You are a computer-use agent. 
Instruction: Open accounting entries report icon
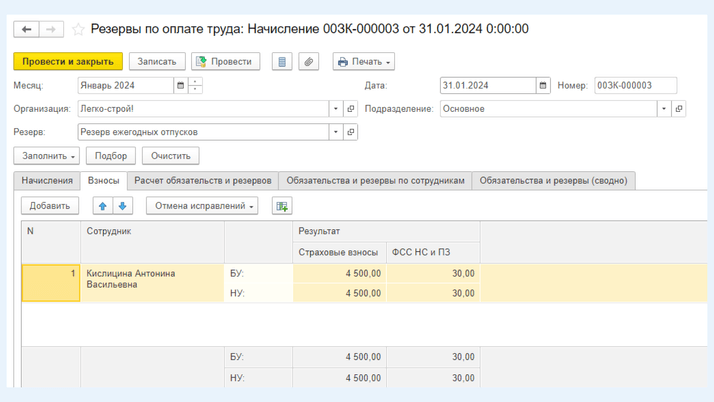[x=282, y=61]
